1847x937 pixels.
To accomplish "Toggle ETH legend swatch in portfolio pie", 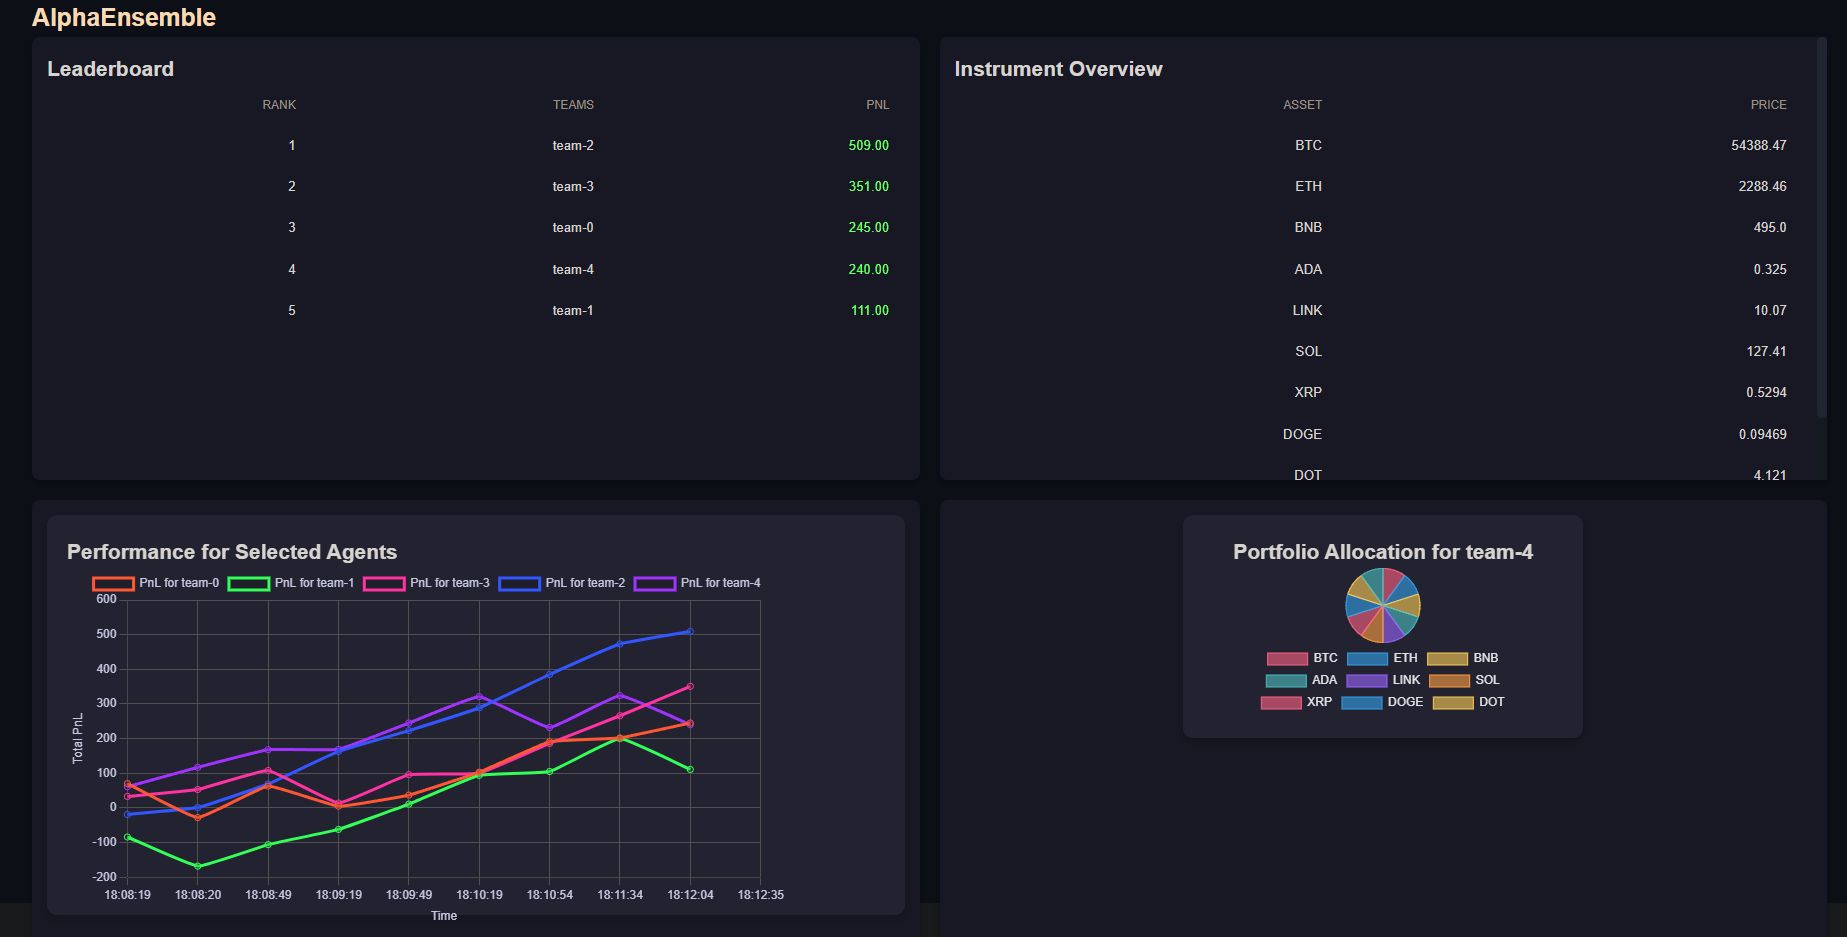I will (x=1367, y=658).
